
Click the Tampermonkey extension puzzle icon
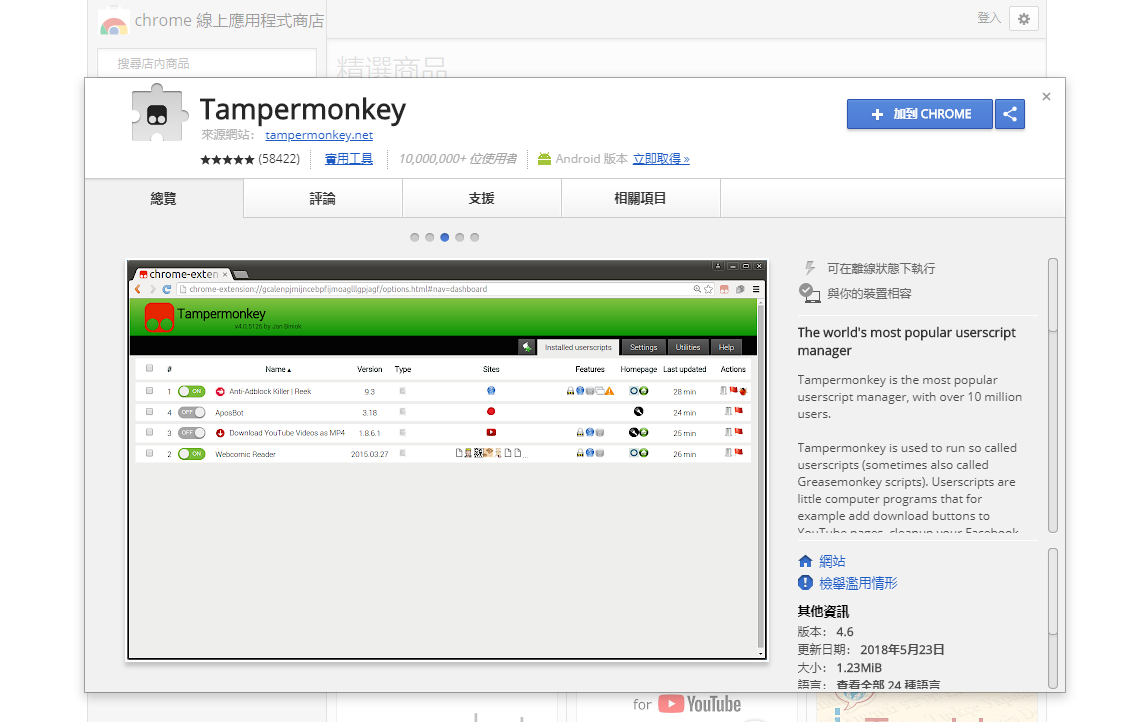[x=158, y=113]
